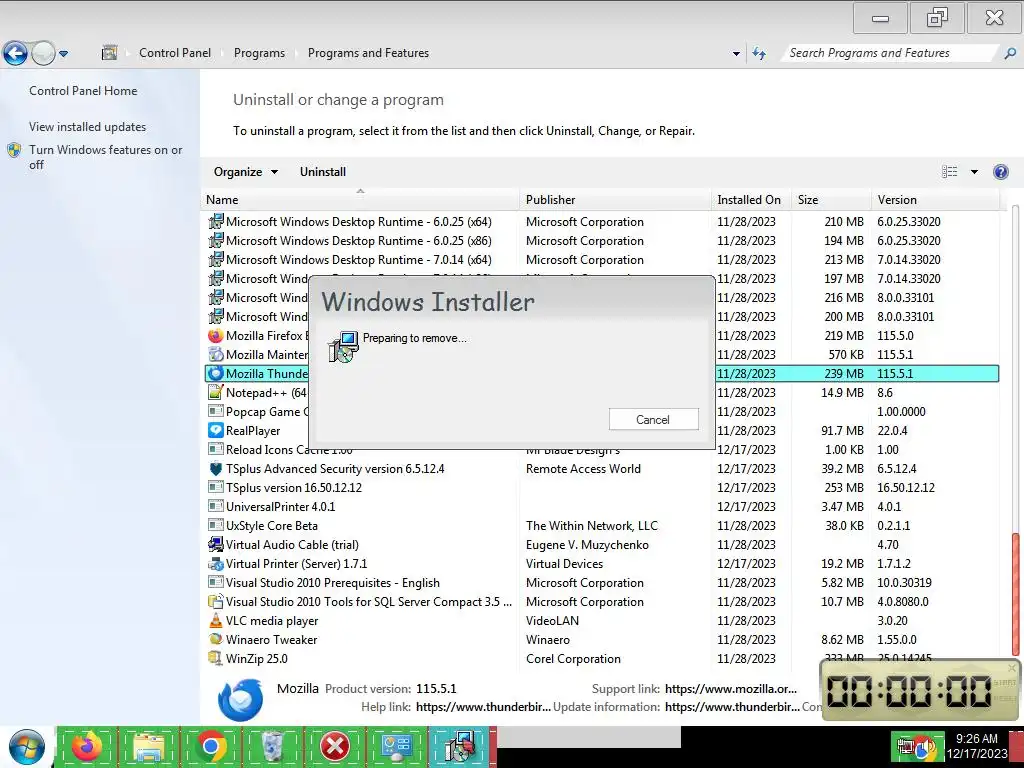Image resolution: width=1024 pixels, height=768 pixels.
Task: Select UxStyle Core Beta entry
Action: [x=601, y=526]
